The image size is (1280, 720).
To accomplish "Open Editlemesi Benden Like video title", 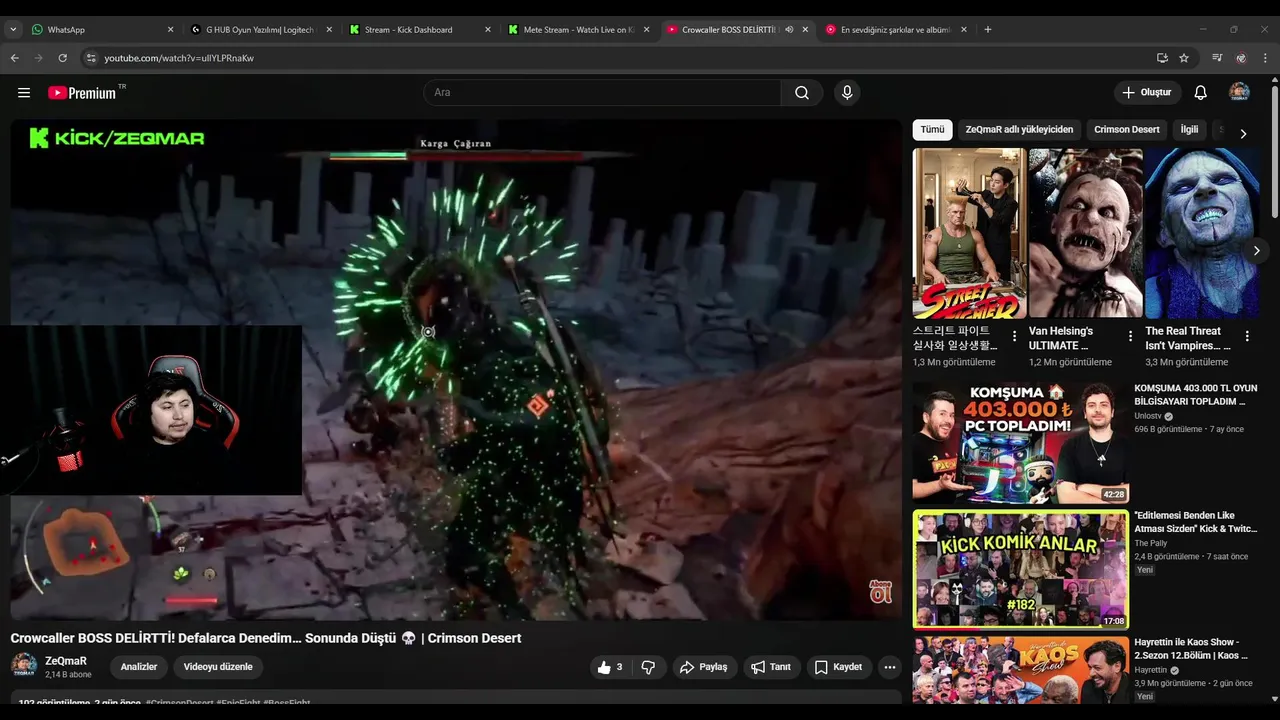I will [x=1196, y=522].
